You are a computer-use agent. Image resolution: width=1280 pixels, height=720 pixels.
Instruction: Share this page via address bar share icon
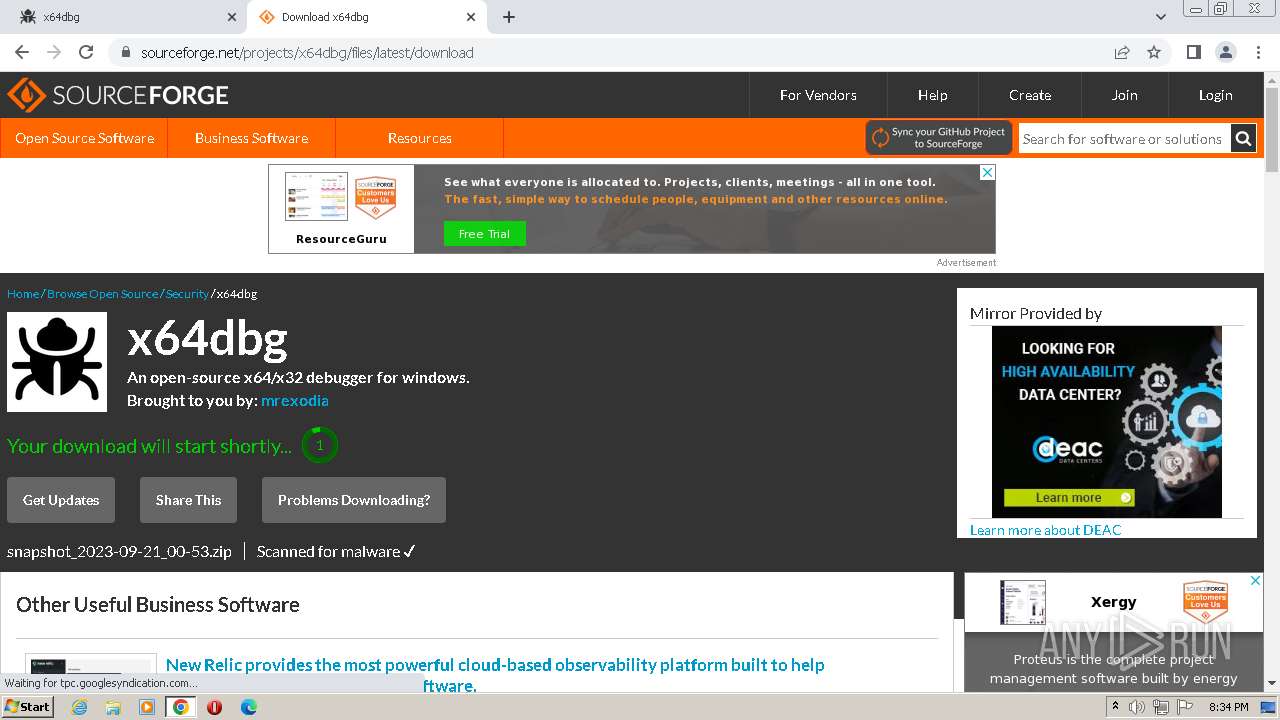[1122, 52]
